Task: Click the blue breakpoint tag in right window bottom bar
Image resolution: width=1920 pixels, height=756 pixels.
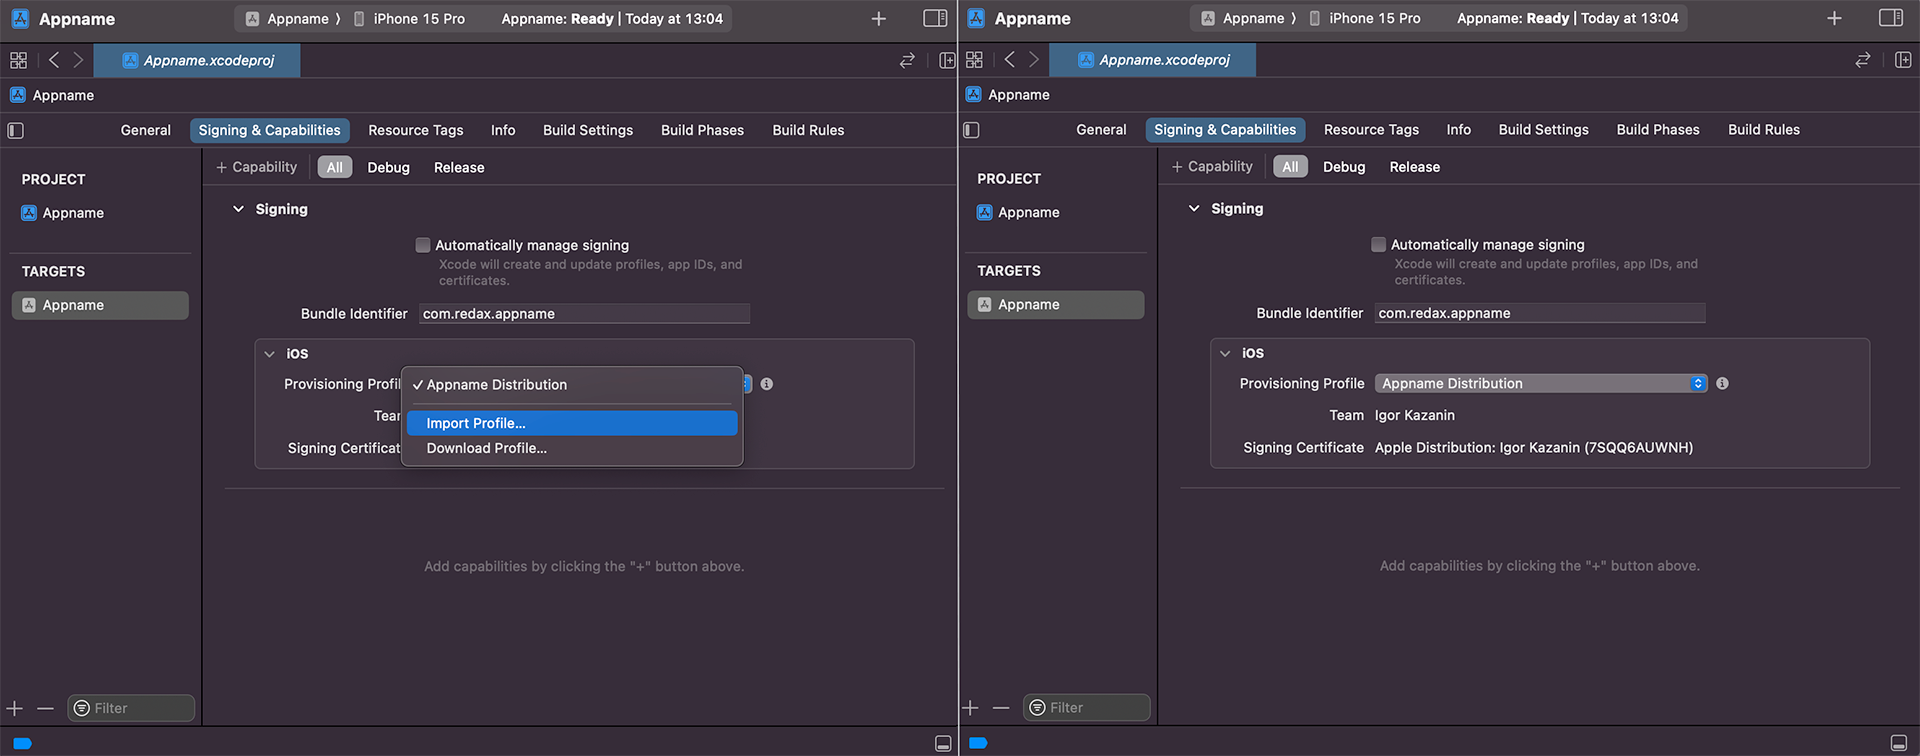Action: 978,742
